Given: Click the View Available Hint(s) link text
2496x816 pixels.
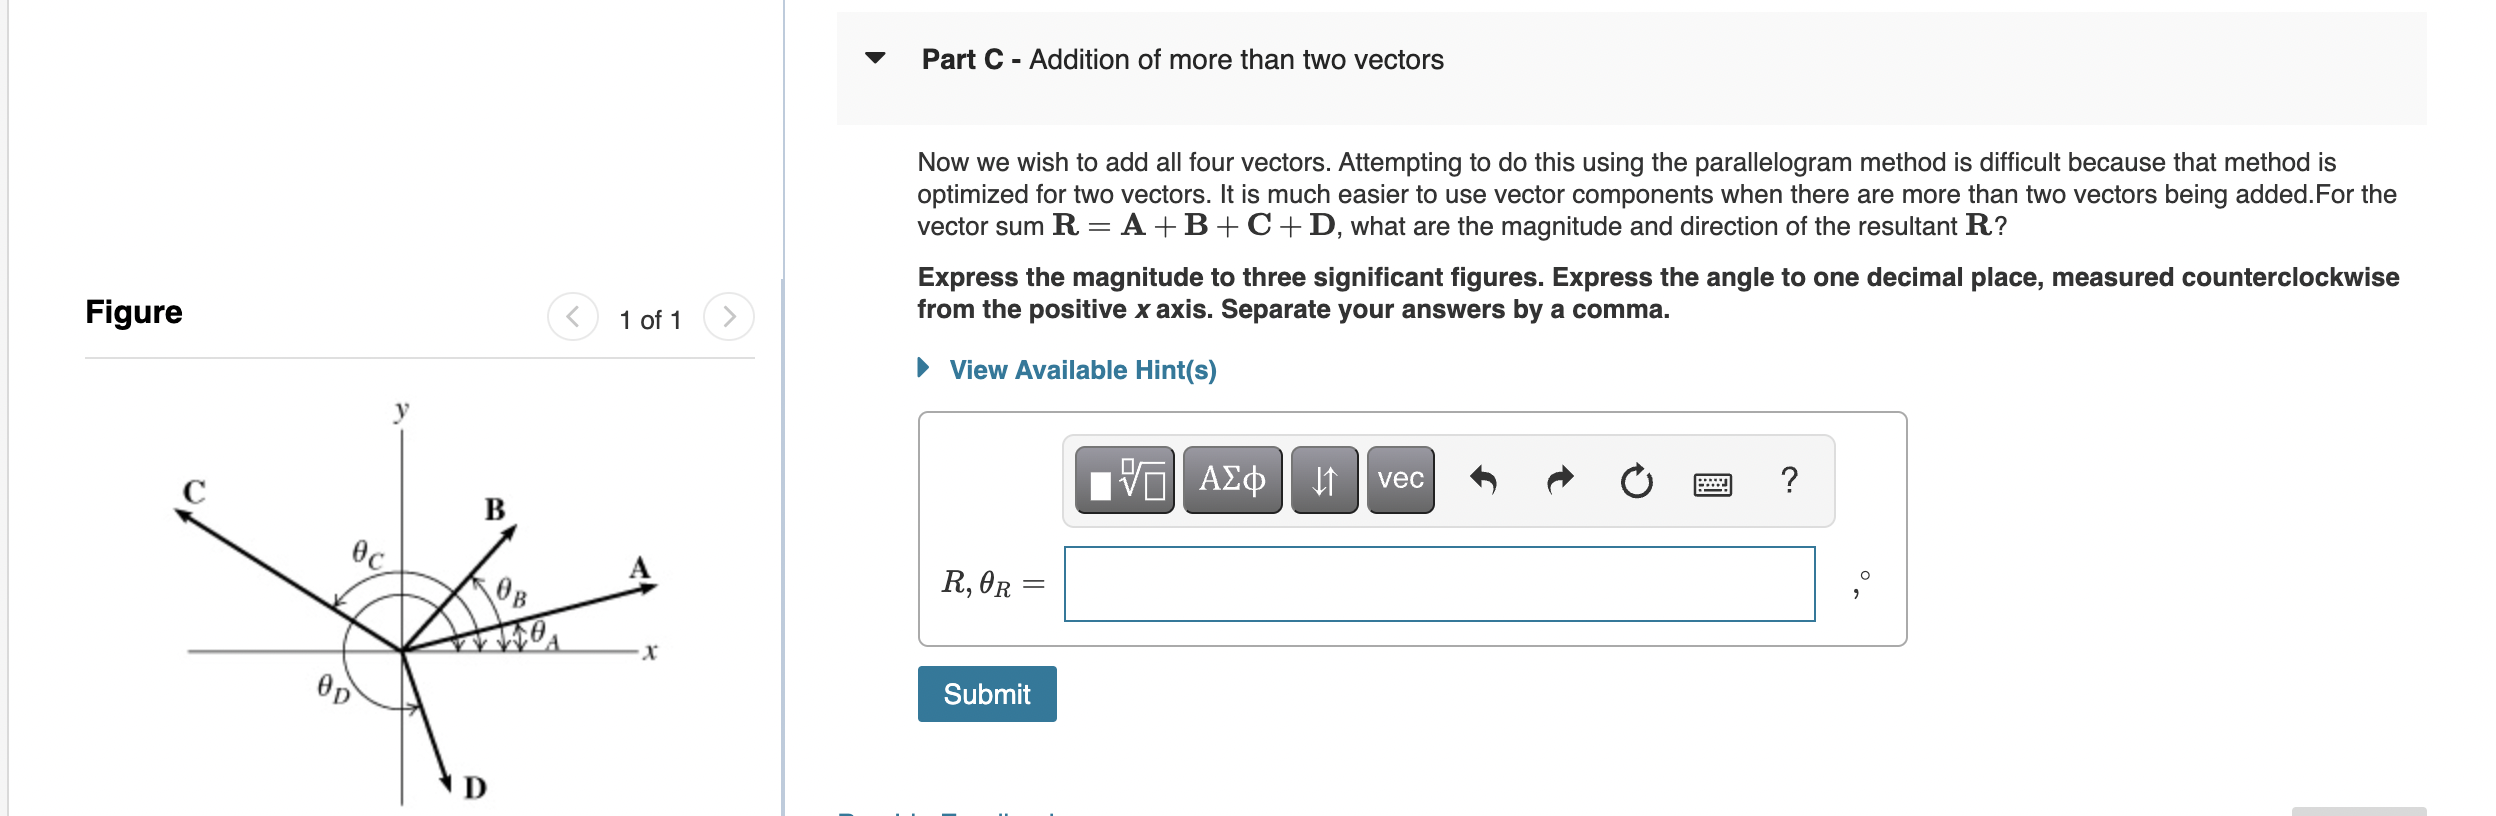Looking at the screenshot, I should coord(1082,370).
